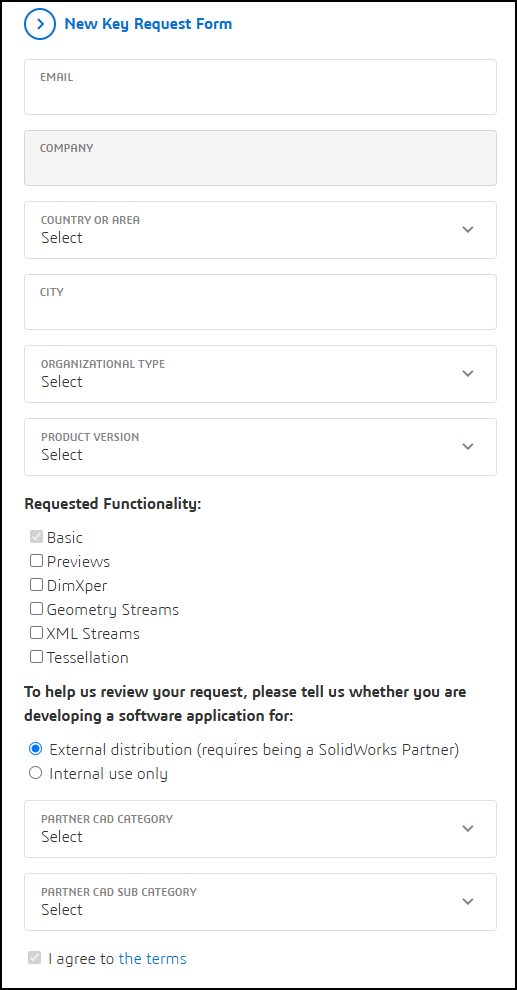Open the Country or Area dropdown chevron

tap(468, 230)
